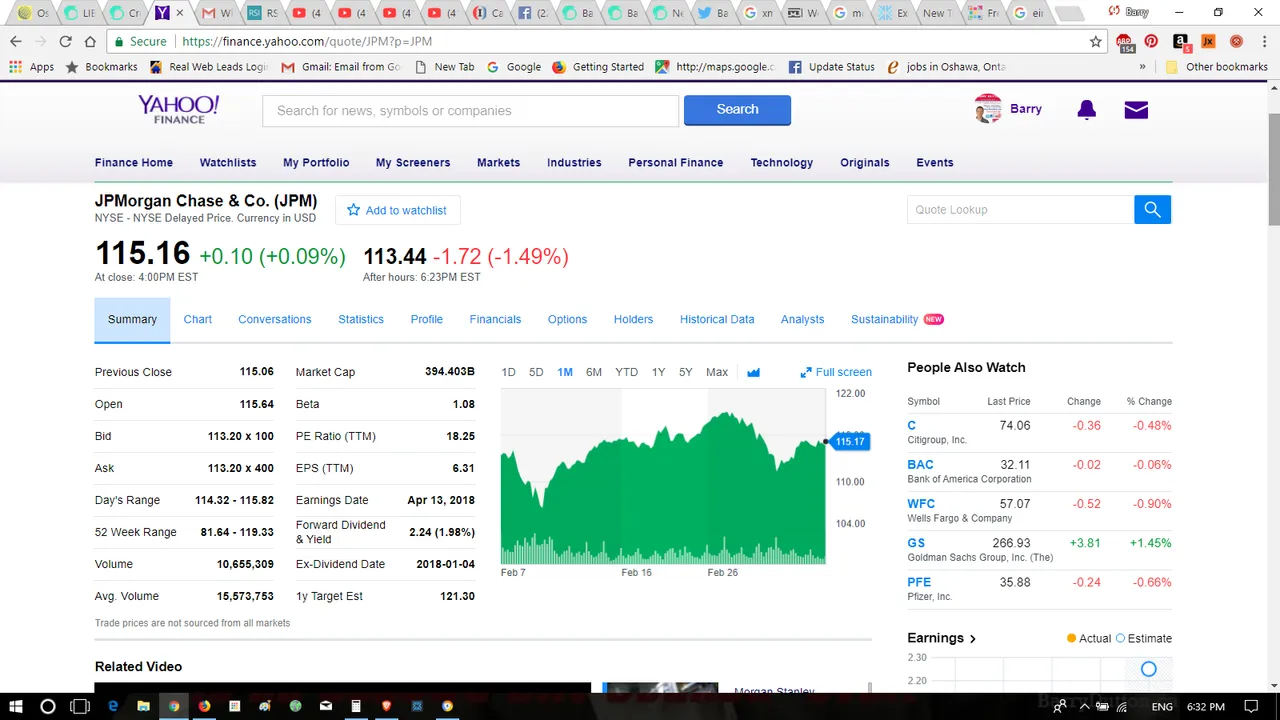Open Gmail bookmark in bookmarks bar

click(x=341, y=67)
